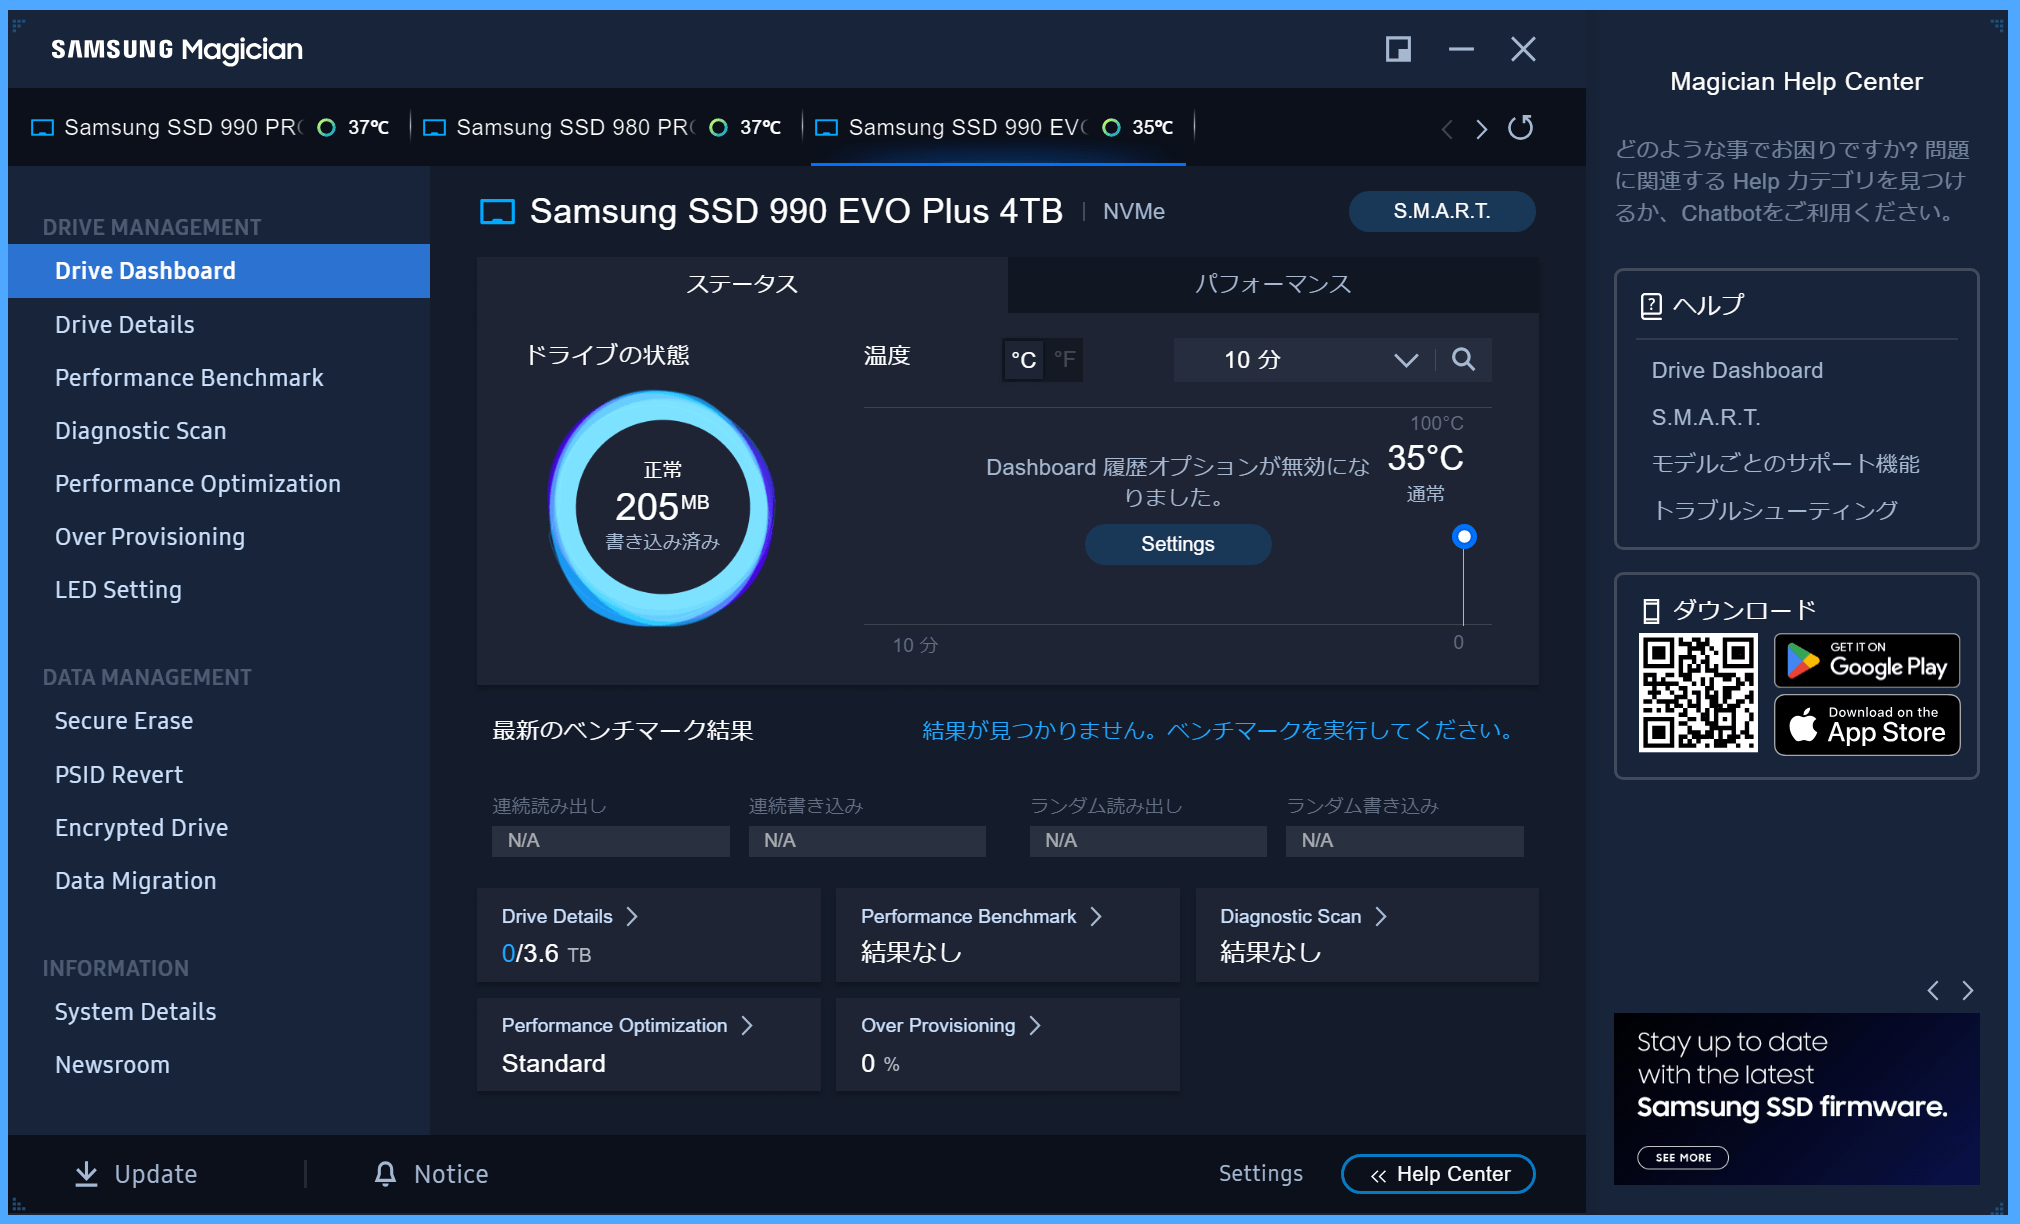
Task: Click the help question-mark icon
Action: pyautogui.click(x=1651, y=306)
